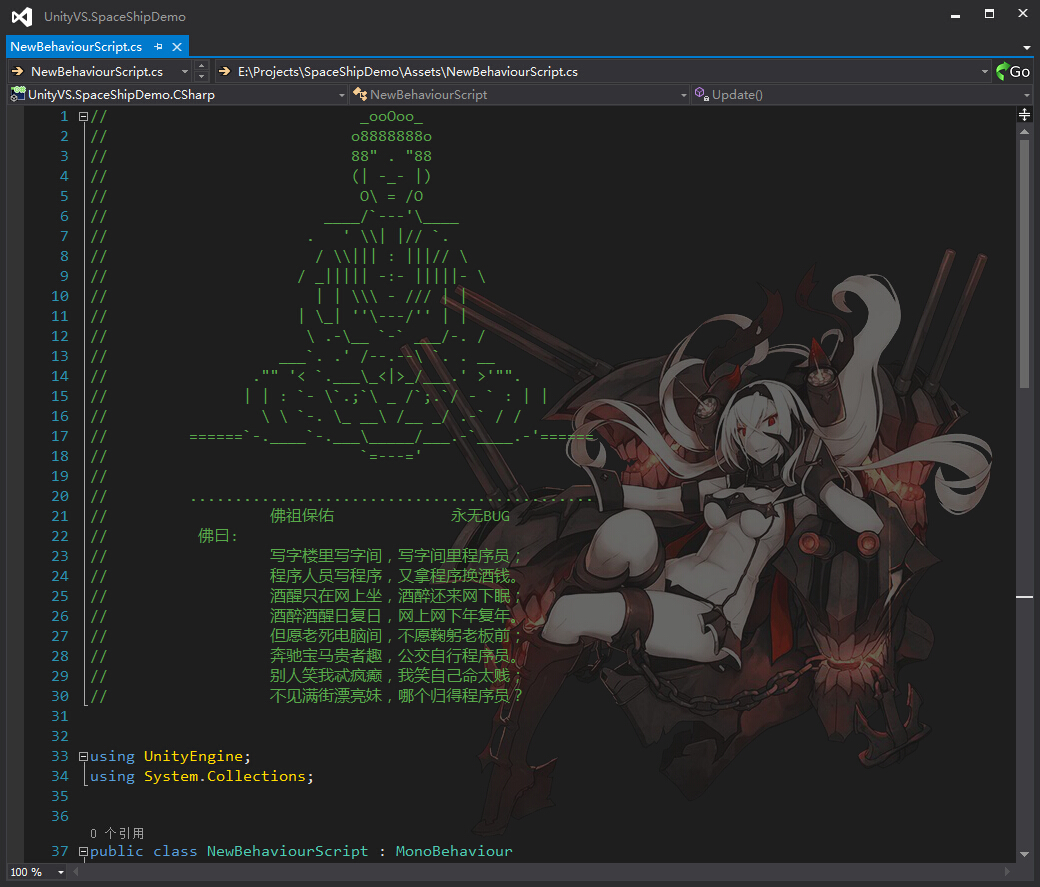Click the Visual Studio logo icon
This screenshot has width=1040, height=887.
click(22, 17)
